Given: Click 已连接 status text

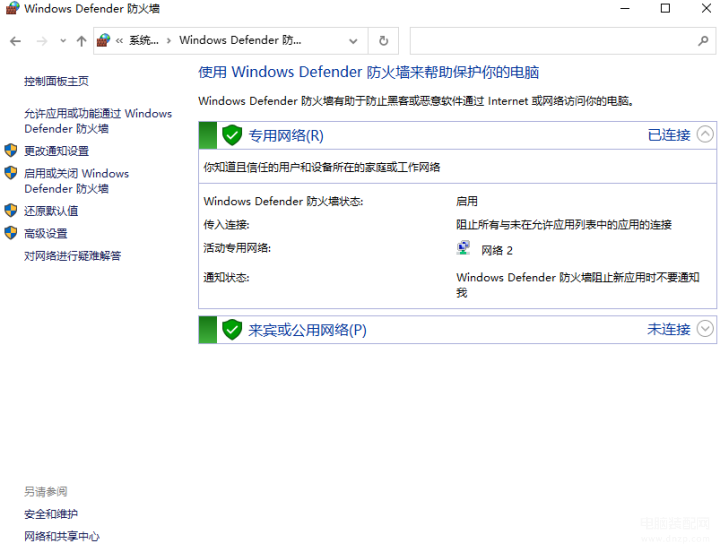Looking at the screenshot, I should click(669, 135).
